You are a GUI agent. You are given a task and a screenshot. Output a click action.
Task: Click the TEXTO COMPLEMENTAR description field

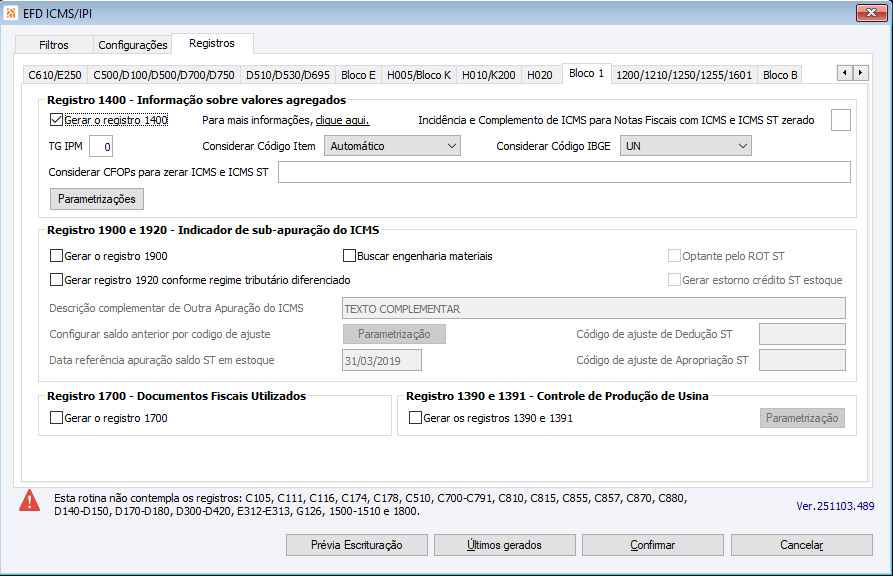pos(593,308)
